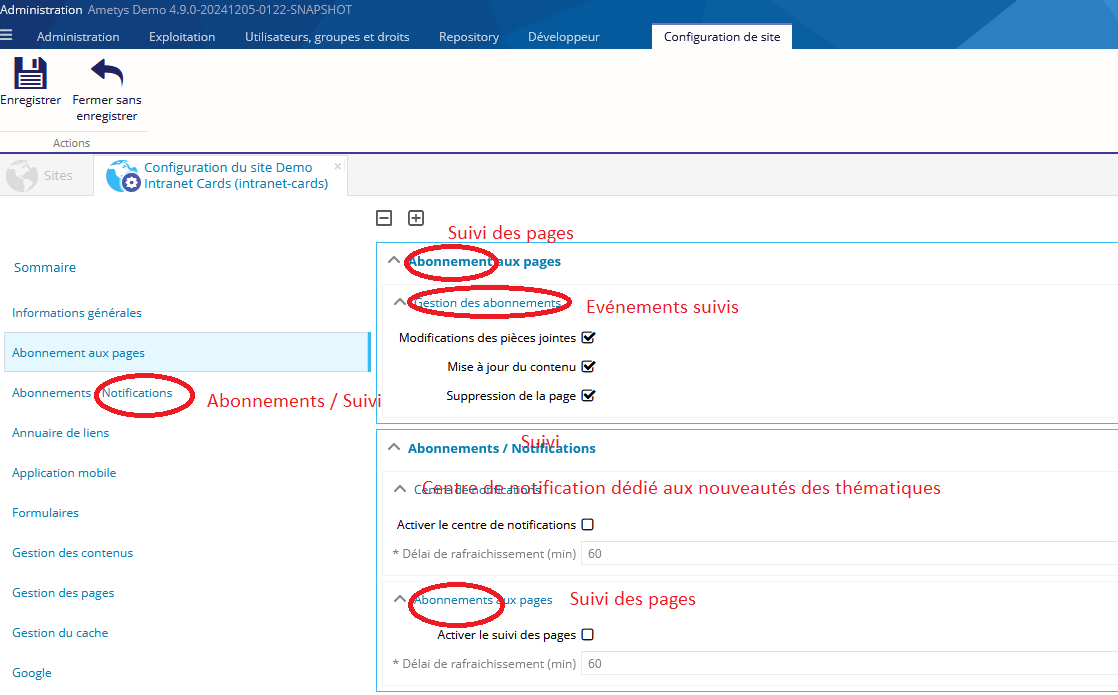Open the hamburger menu icon
This screenshot has height=695, width=1118.
pos(8,36)
